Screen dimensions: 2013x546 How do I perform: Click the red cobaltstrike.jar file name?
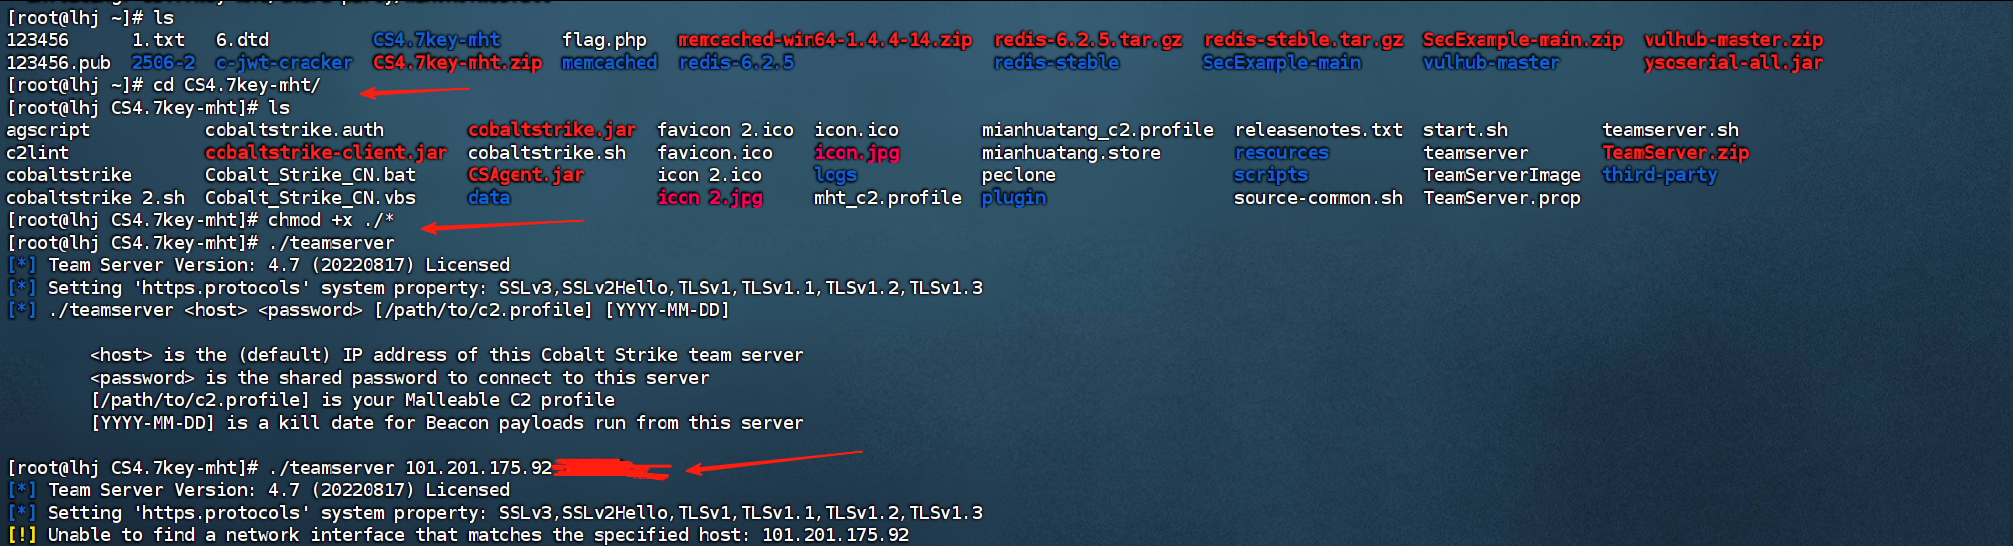coord(552,130)
